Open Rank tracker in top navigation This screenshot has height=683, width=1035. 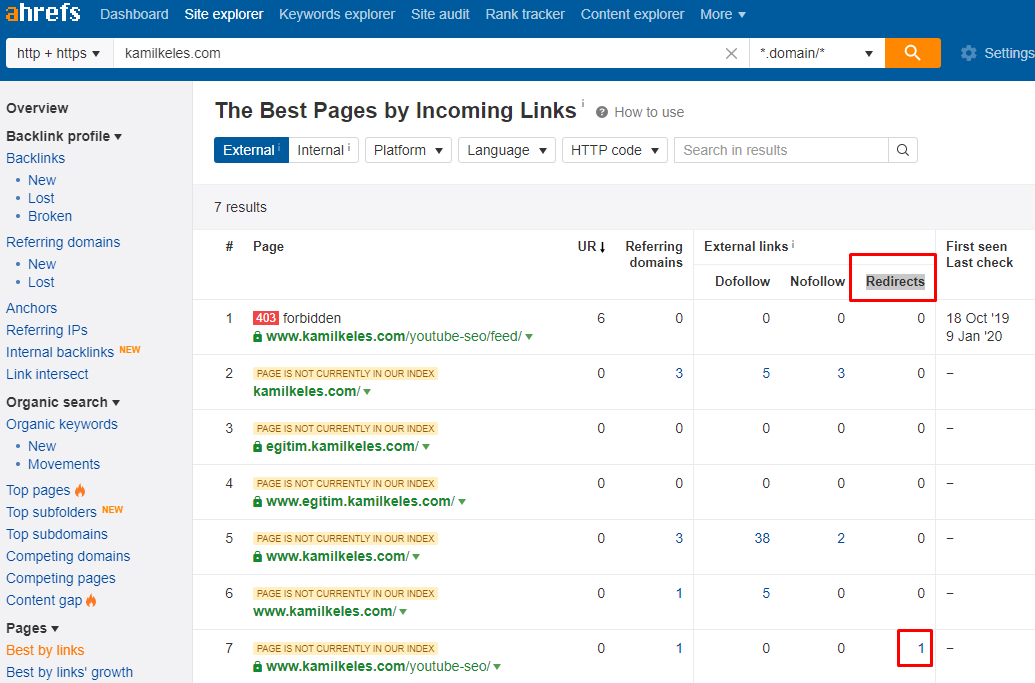(x=525, y=14)
